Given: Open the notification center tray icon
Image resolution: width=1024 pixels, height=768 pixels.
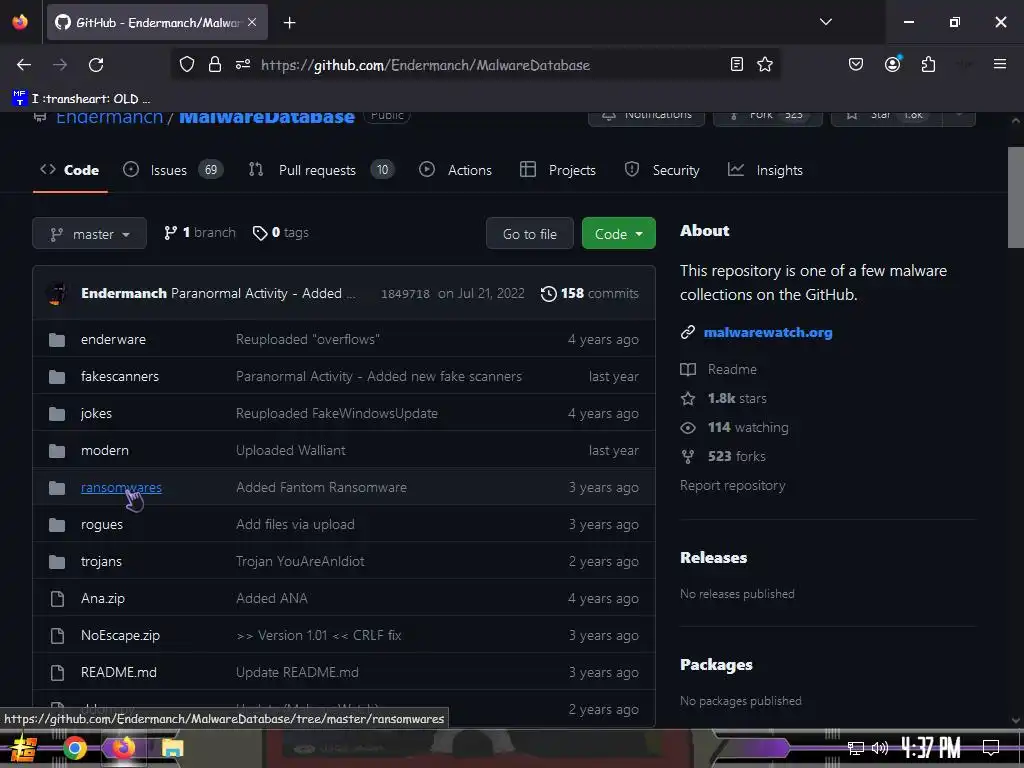Looking at the screenshot, I should (x=991, y=748).
